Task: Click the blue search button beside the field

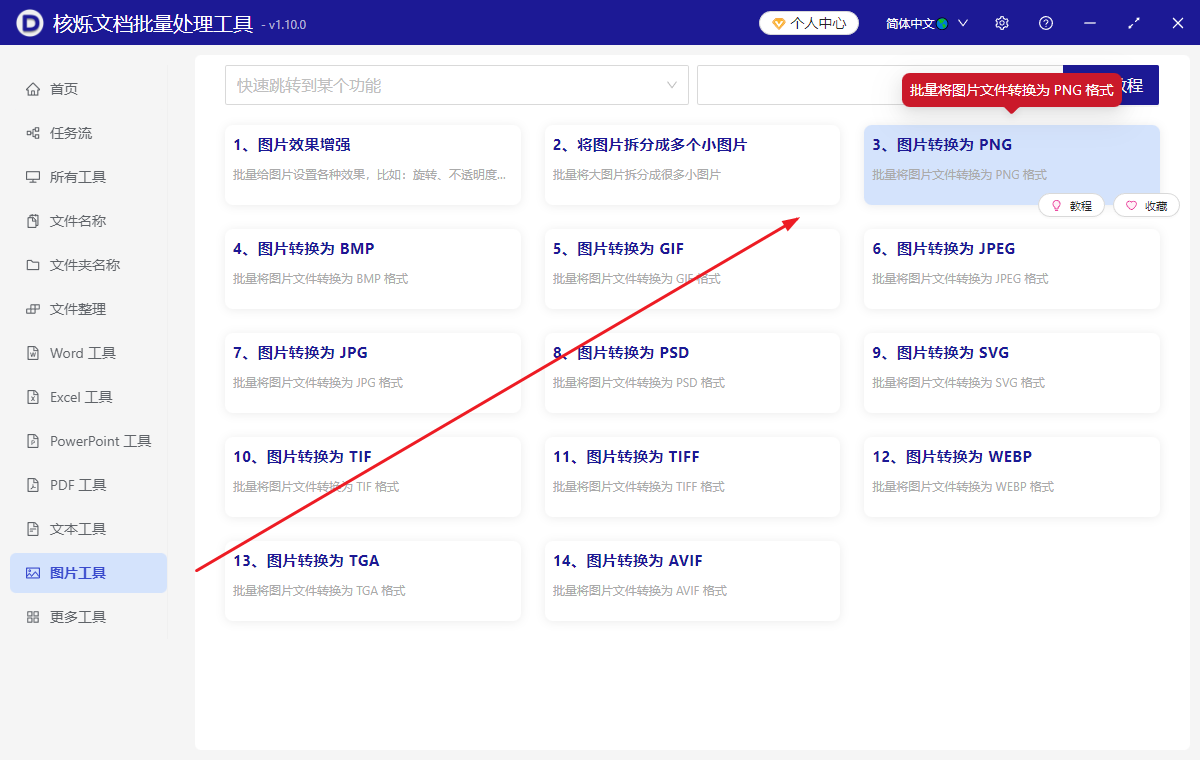Action: (x=1110, y=85)
